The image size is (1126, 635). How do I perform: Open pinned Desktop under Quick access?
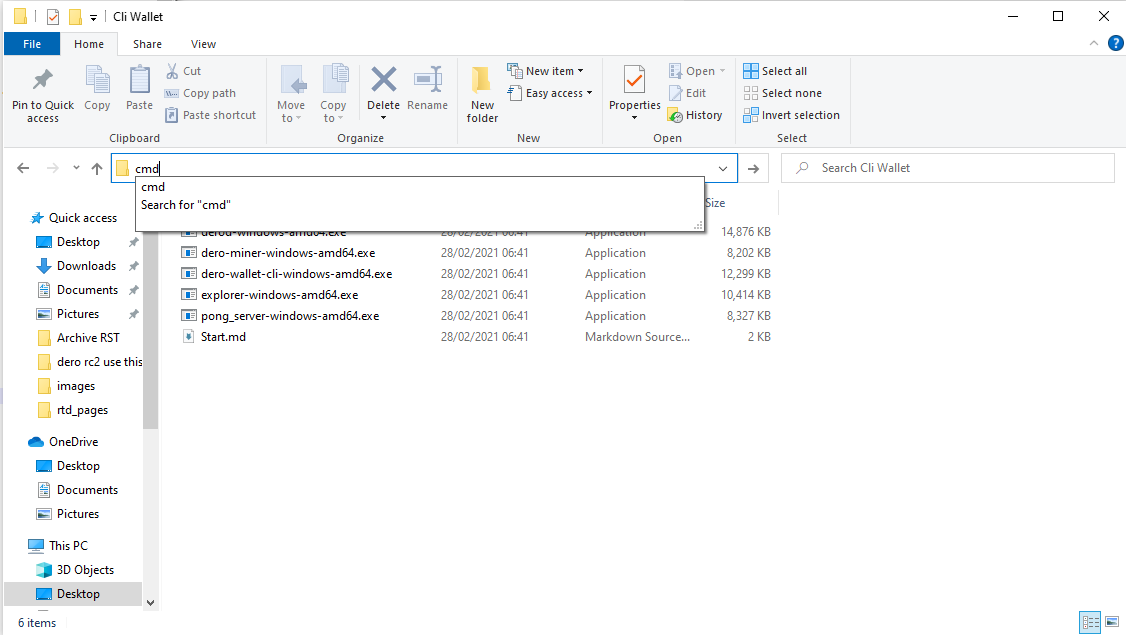(x=78, y=242)
